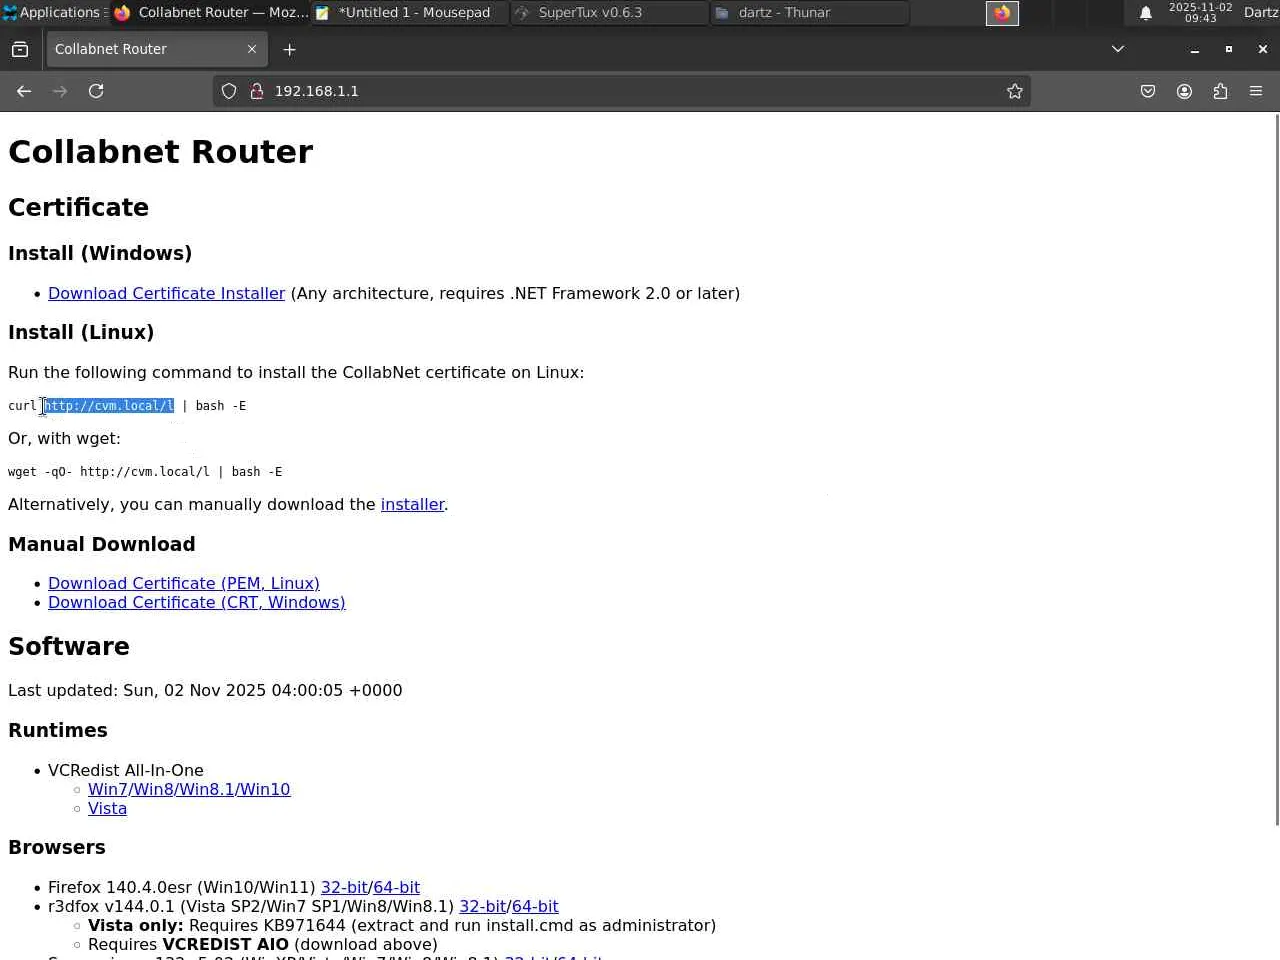1280x960 pixels.
Task: Click the forward navigation arrow
Action: coord(60,91)
